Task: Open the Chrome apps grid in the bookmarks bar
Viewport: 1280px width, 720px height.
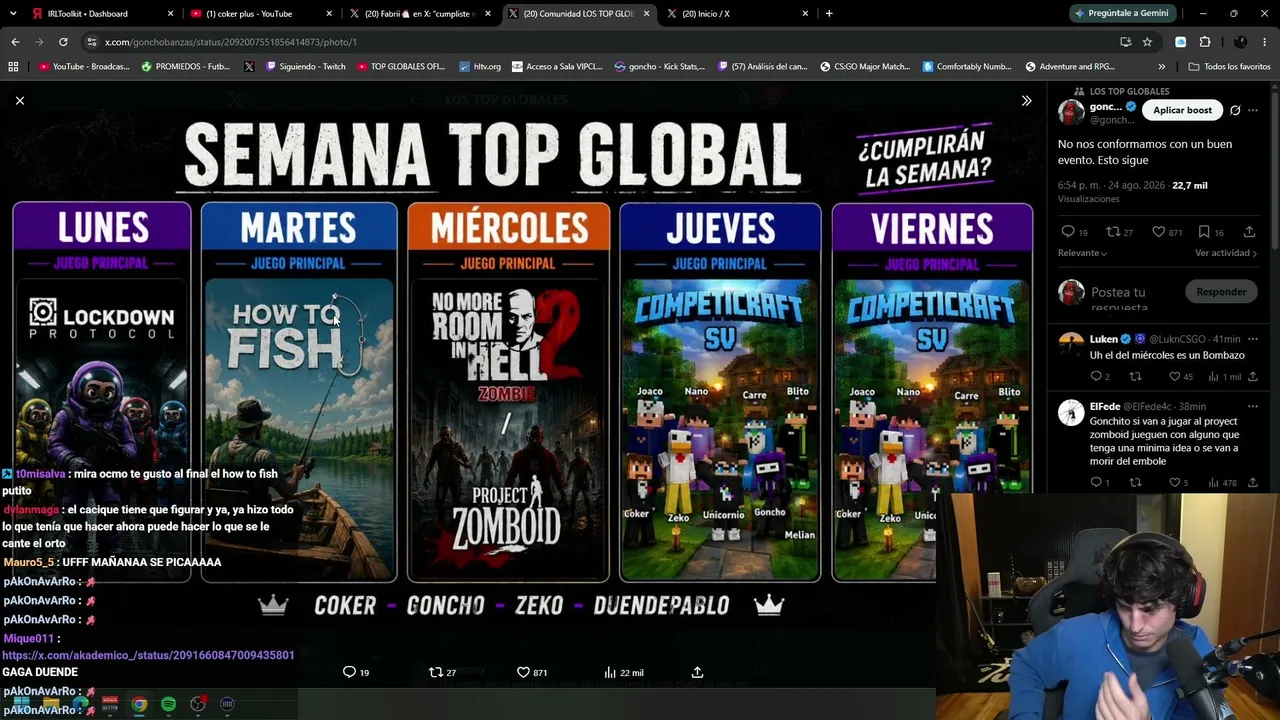Action: click(13, 67)
